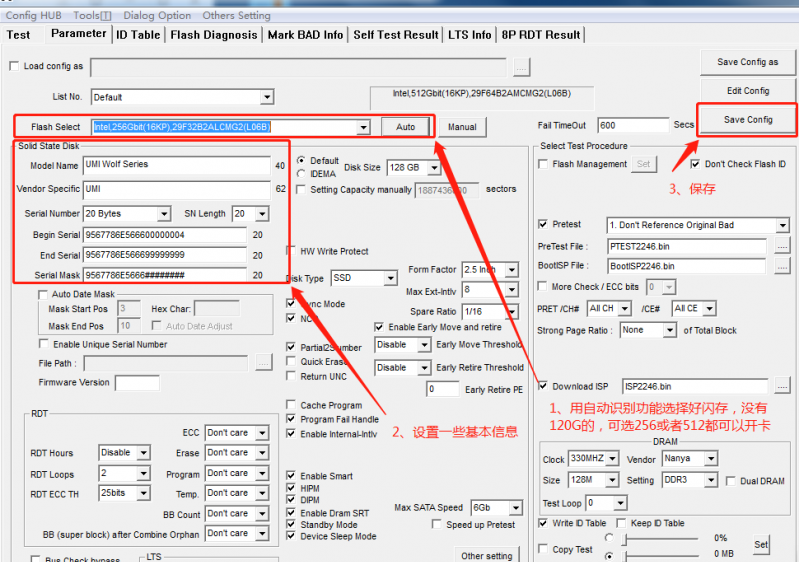Screen dimensions: 799x562
Task: Open Pretest mode dropdown
Action: coord(783,225)
